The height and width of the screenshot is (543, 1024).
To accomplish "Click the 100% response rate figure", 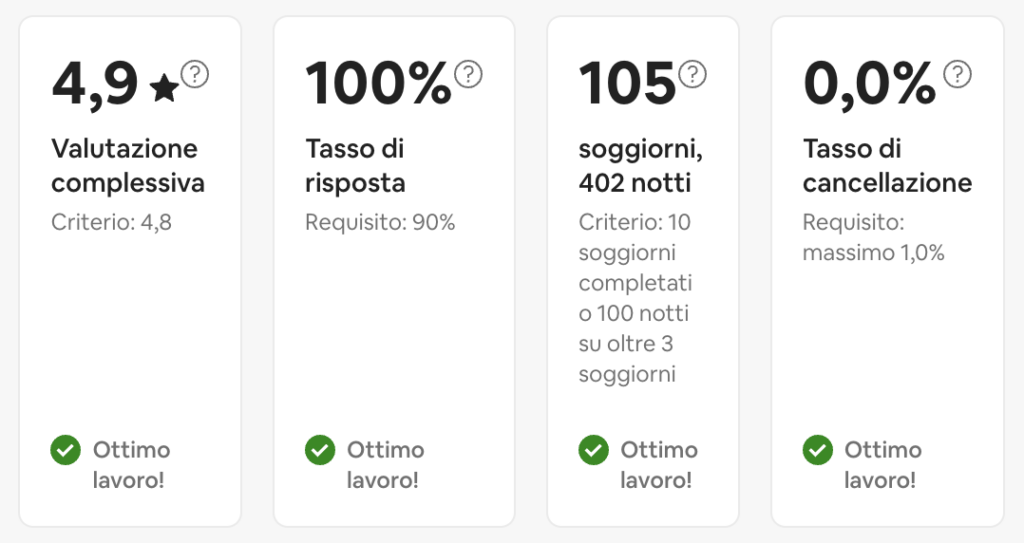I will (x=378, y=84).
